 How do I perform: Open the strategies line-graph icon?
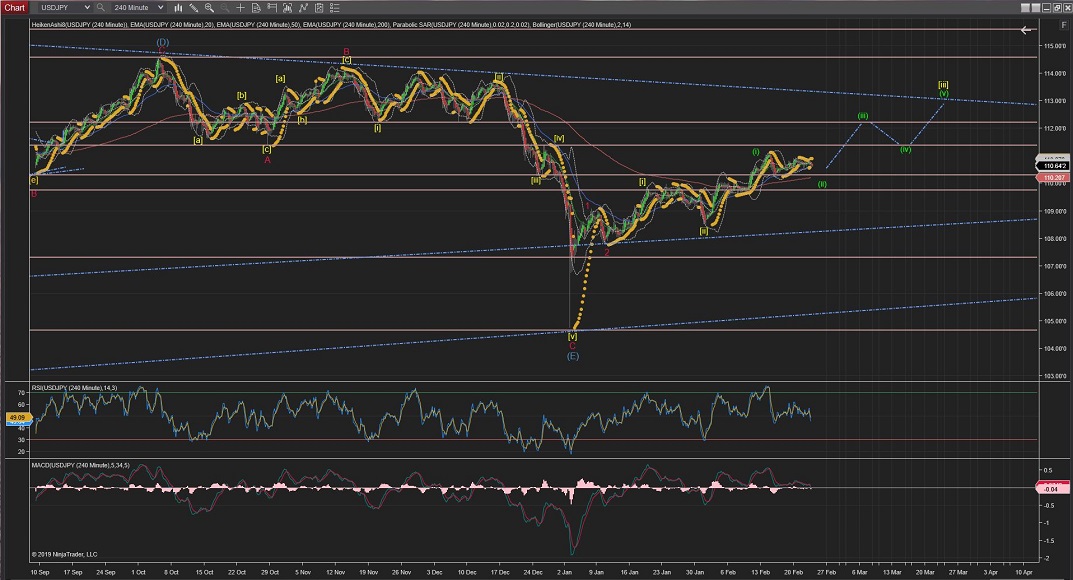point(302,8)
